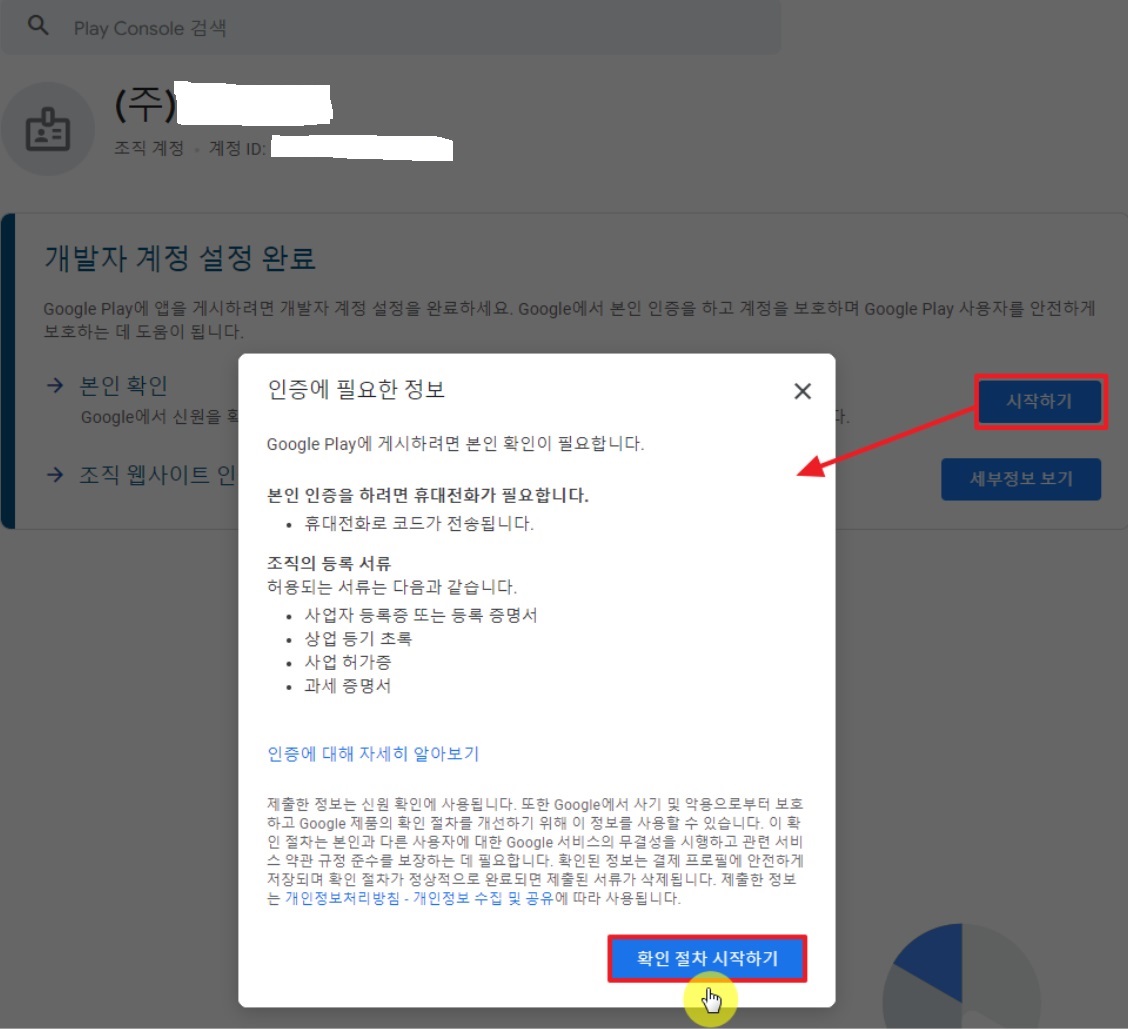Click the arrow icon beside 본인 확인
The image size is (1128, 1029).
[55, 386]
